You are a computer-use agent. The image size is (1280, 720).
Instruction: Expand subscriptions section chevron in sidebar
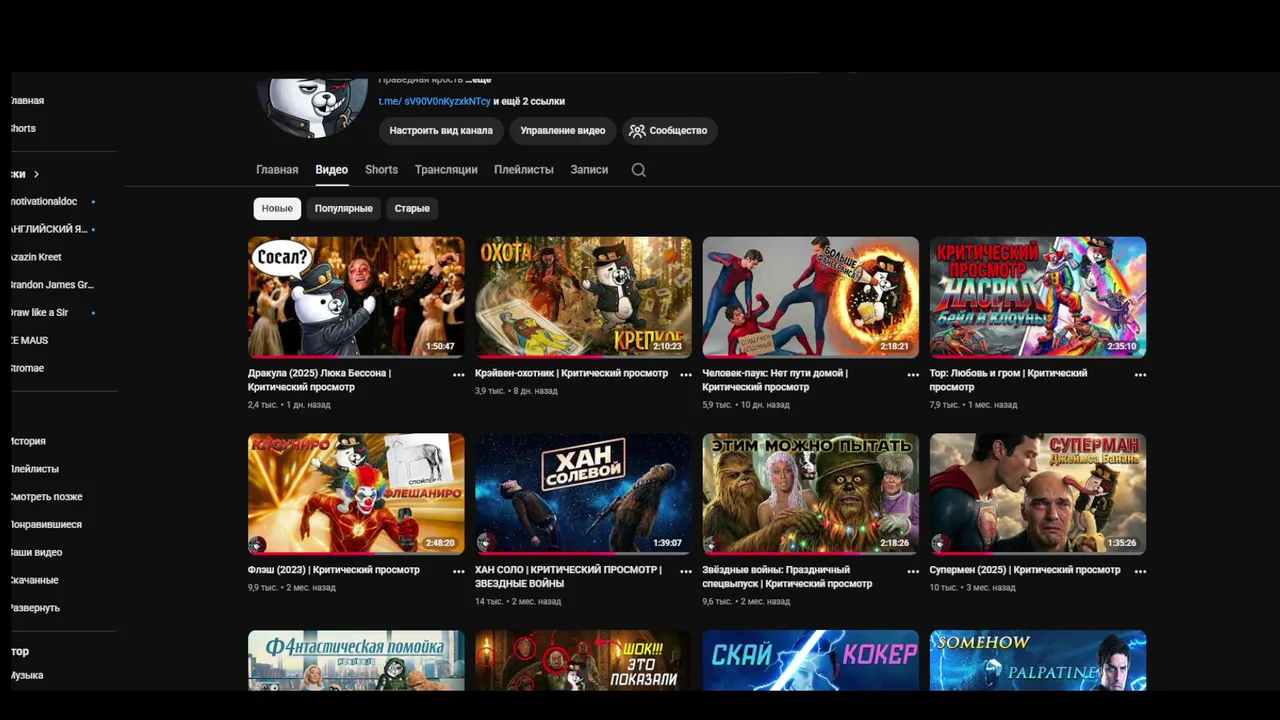[36, 174]
